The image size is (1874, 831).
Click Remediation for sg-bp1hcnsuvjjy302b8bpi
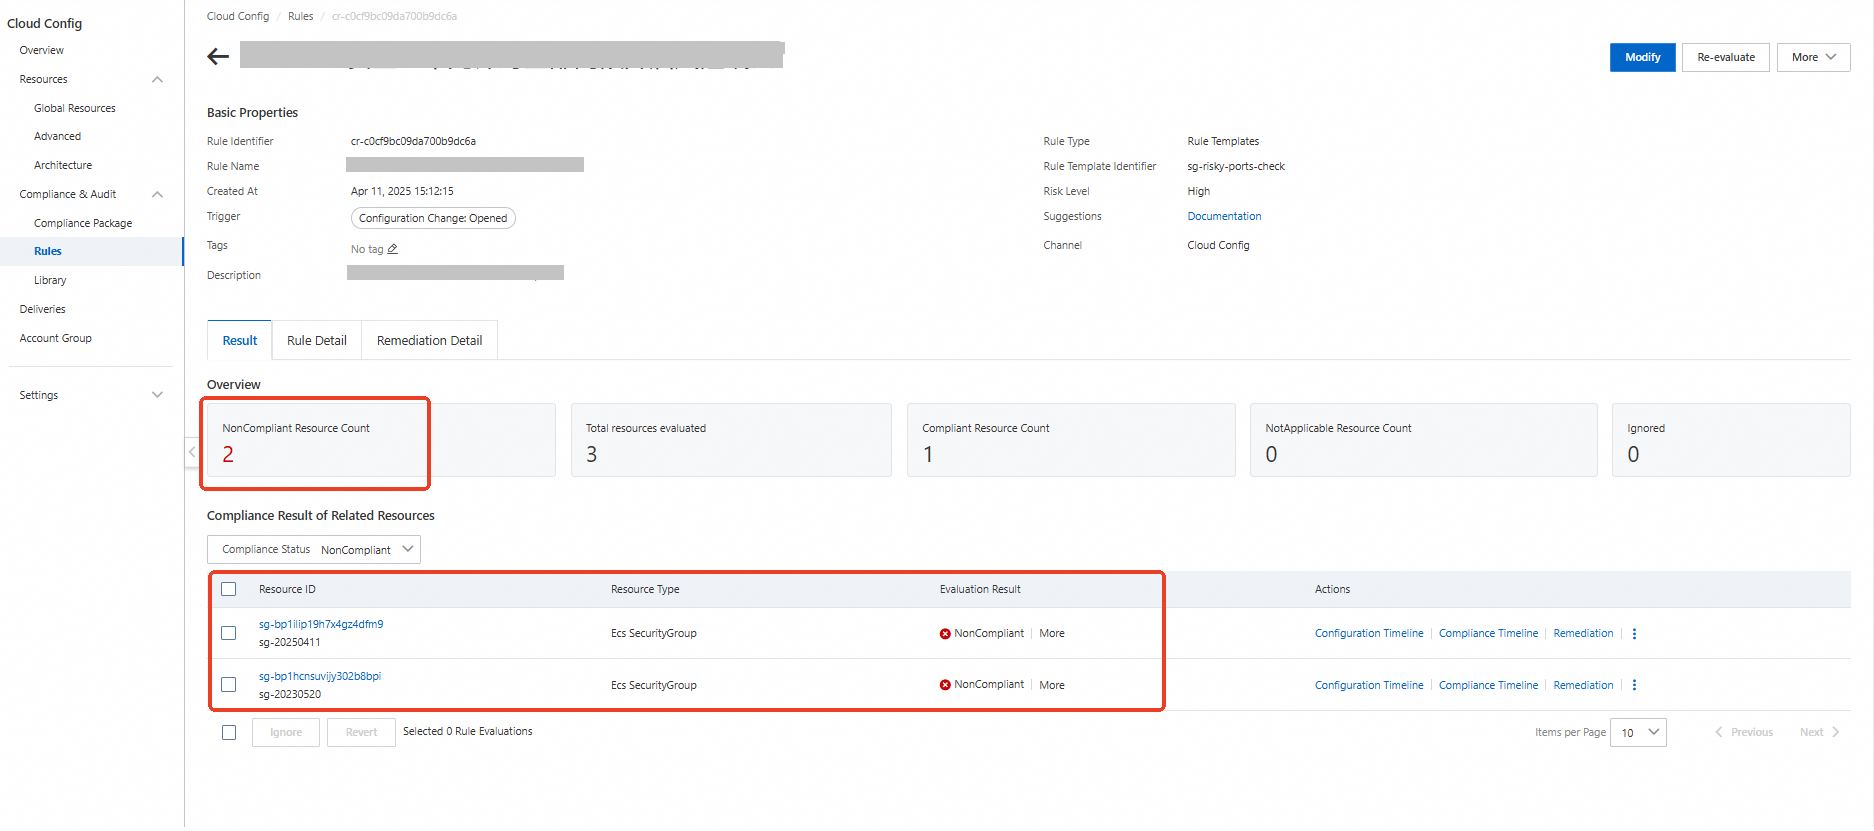pyautogui.click(x=1583, y=685)
